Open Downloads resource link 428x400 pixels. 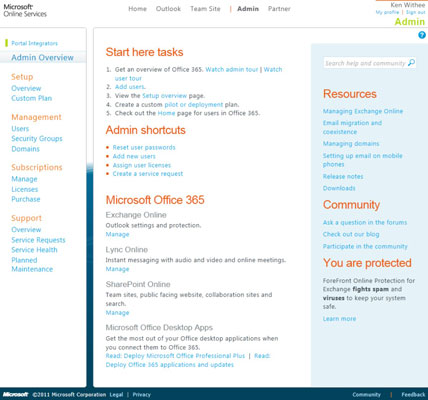pyautogui.click(x=339, y=188)
